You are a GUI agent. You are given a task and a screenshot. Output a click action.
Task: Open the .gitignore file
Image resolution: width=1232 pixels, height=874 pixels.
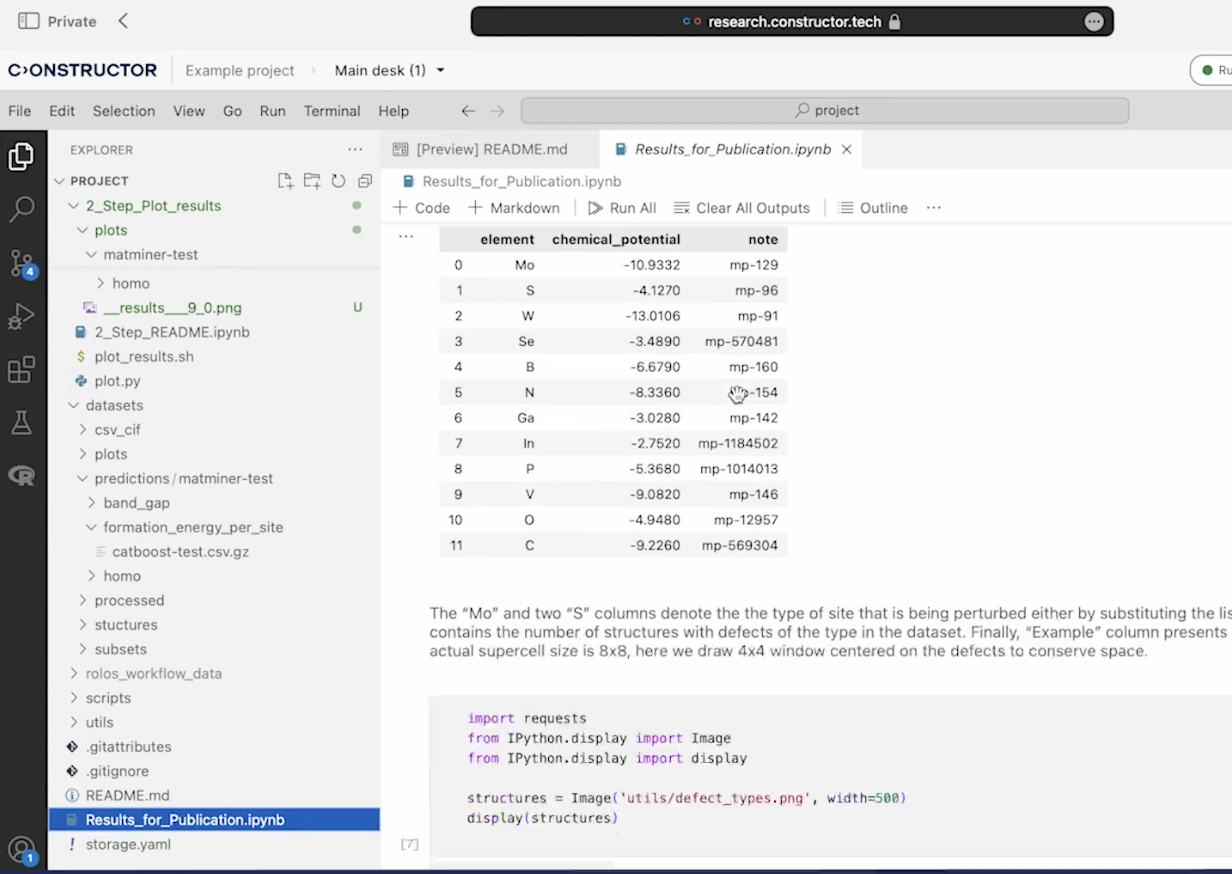point(117,771)
